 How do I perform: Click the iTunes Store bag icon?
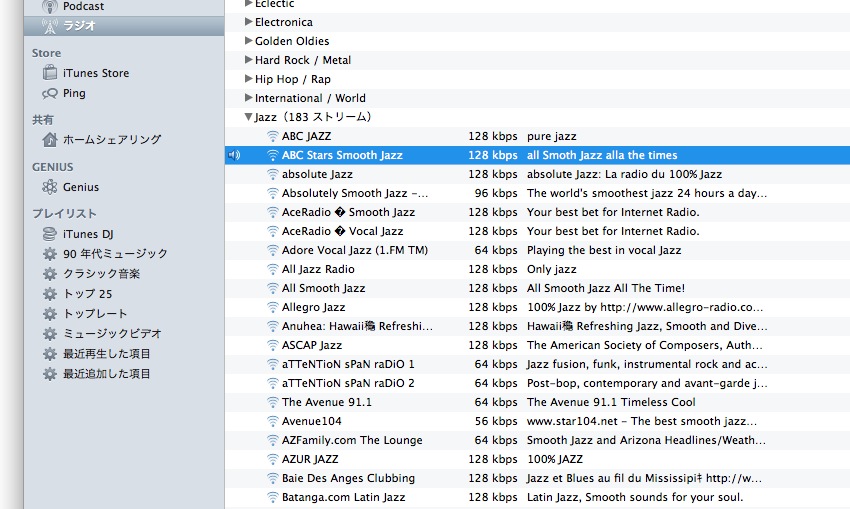pyautogui.click(x=50, y=72)
